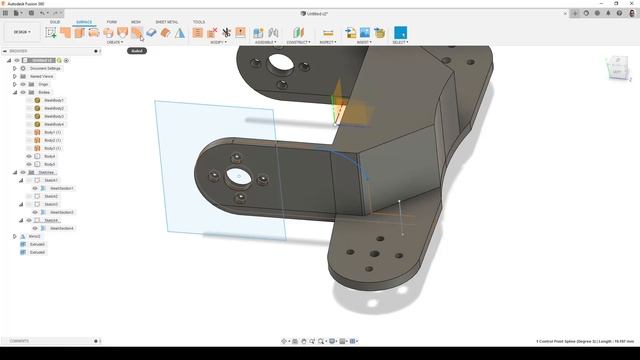The image size is (640, 360).
Task: Click the New Component icon in Assemble
Action: 258,33
